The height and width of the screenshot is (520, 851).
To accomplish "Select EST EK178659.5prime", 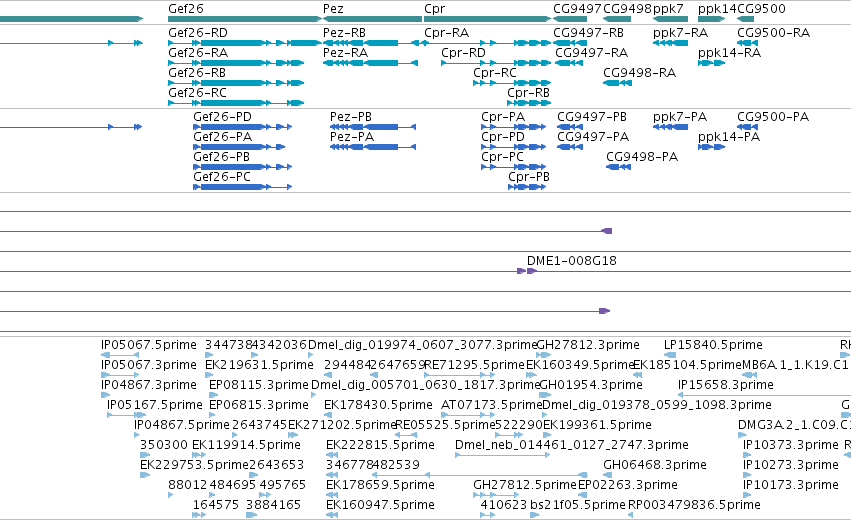I will [x=332, y=495].
